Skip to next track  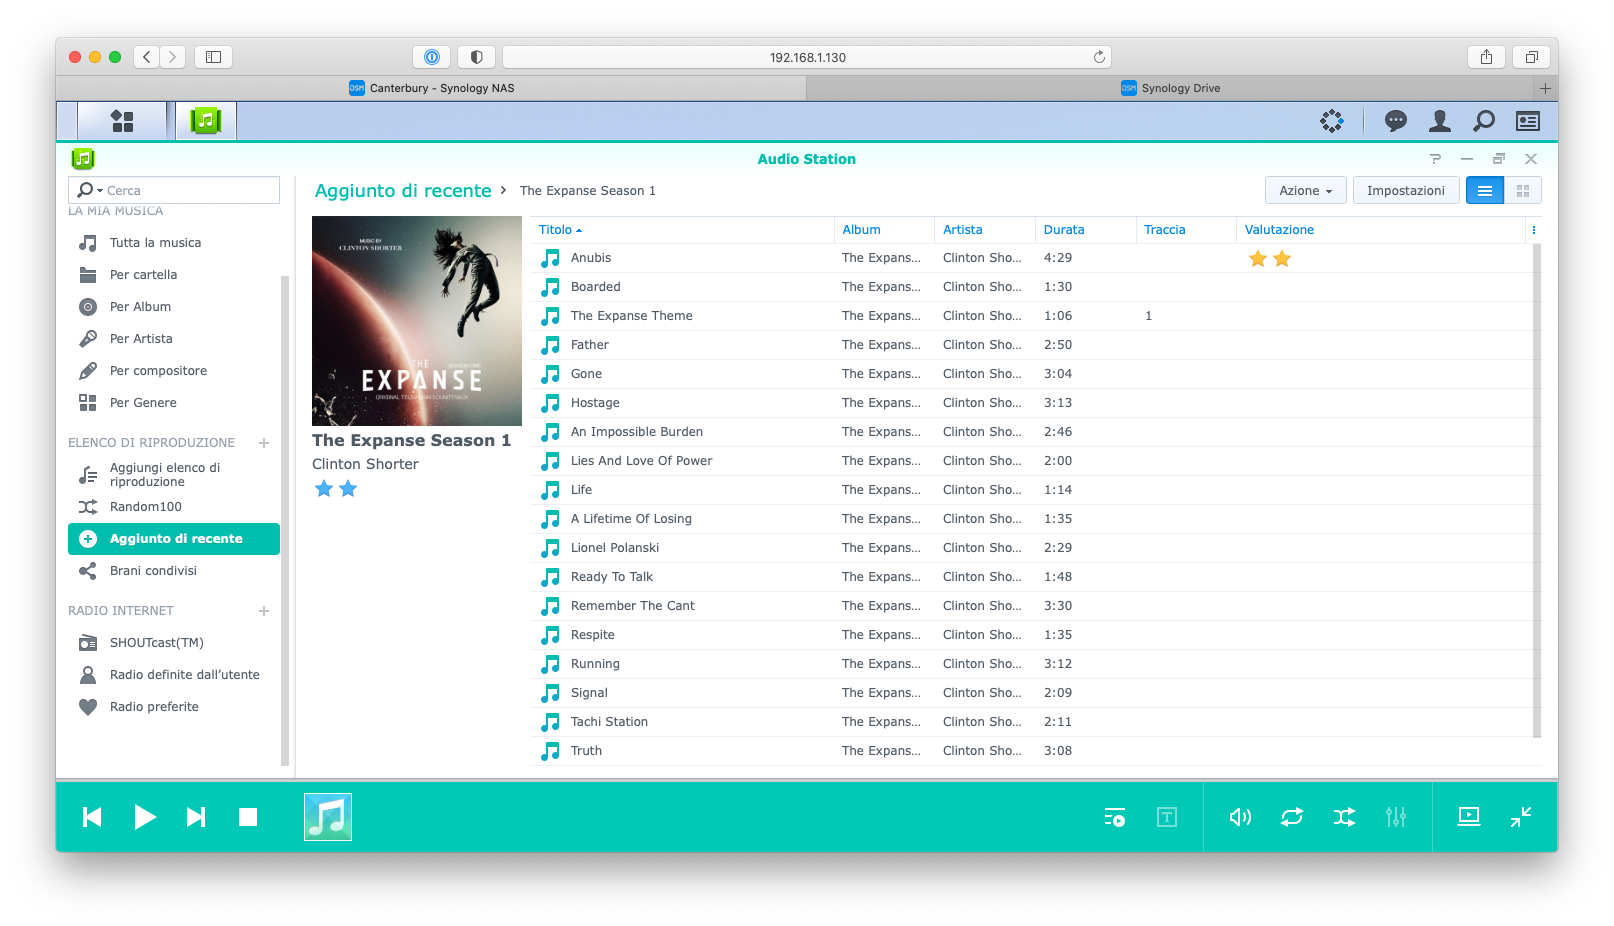tap(196, 817)
